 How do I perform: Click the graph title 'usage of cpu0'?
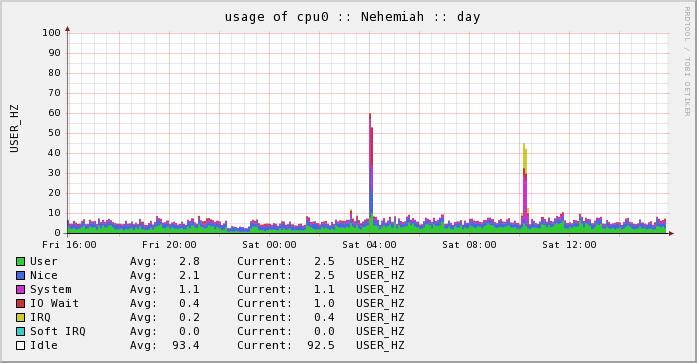(276, 17)
